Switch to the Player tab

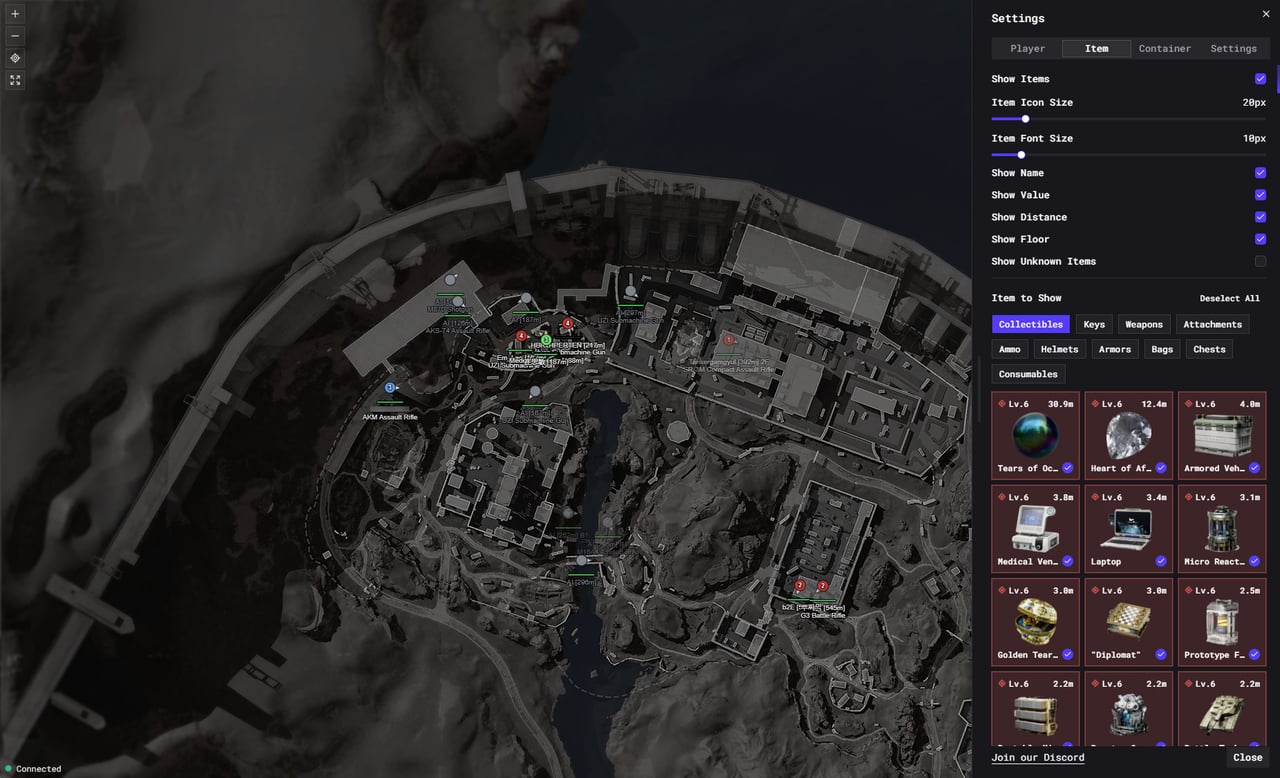(1027, 48)
